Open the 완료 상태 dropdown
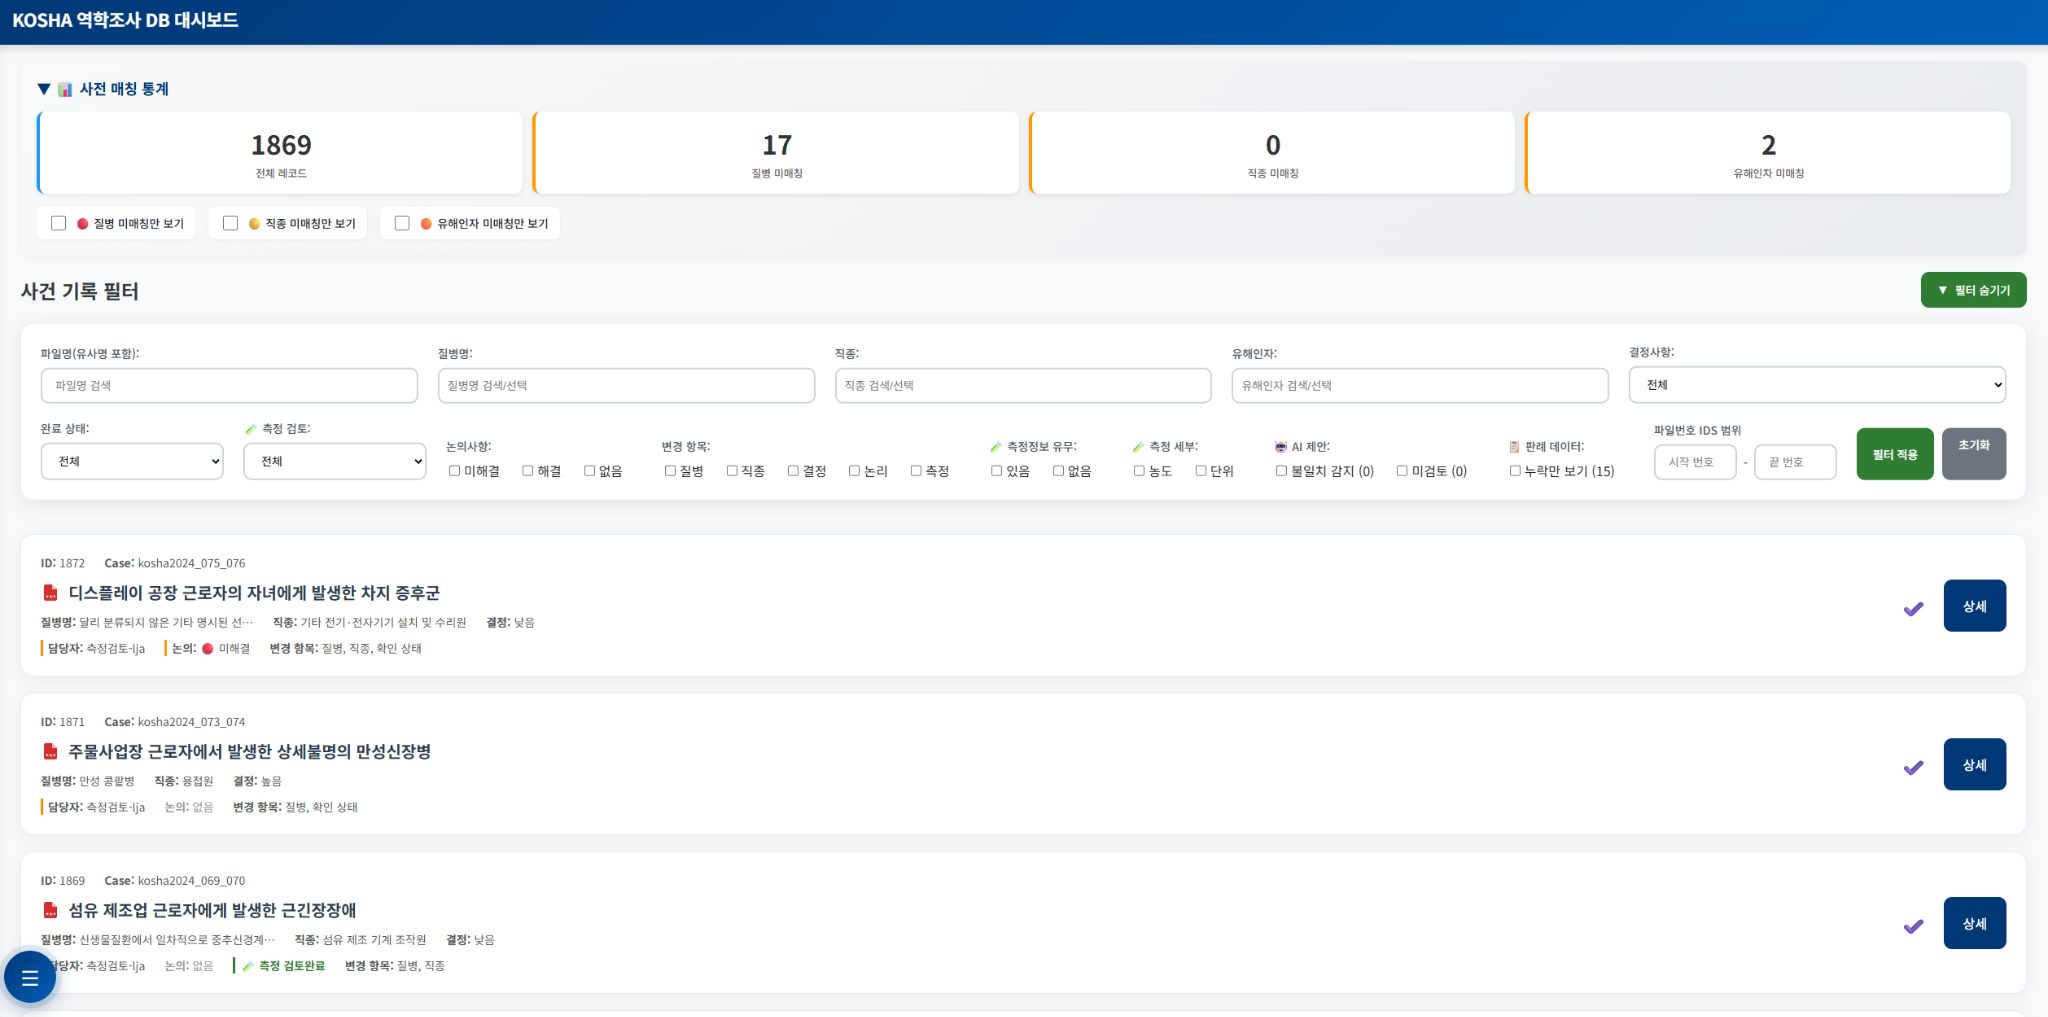 coord(132,461)
